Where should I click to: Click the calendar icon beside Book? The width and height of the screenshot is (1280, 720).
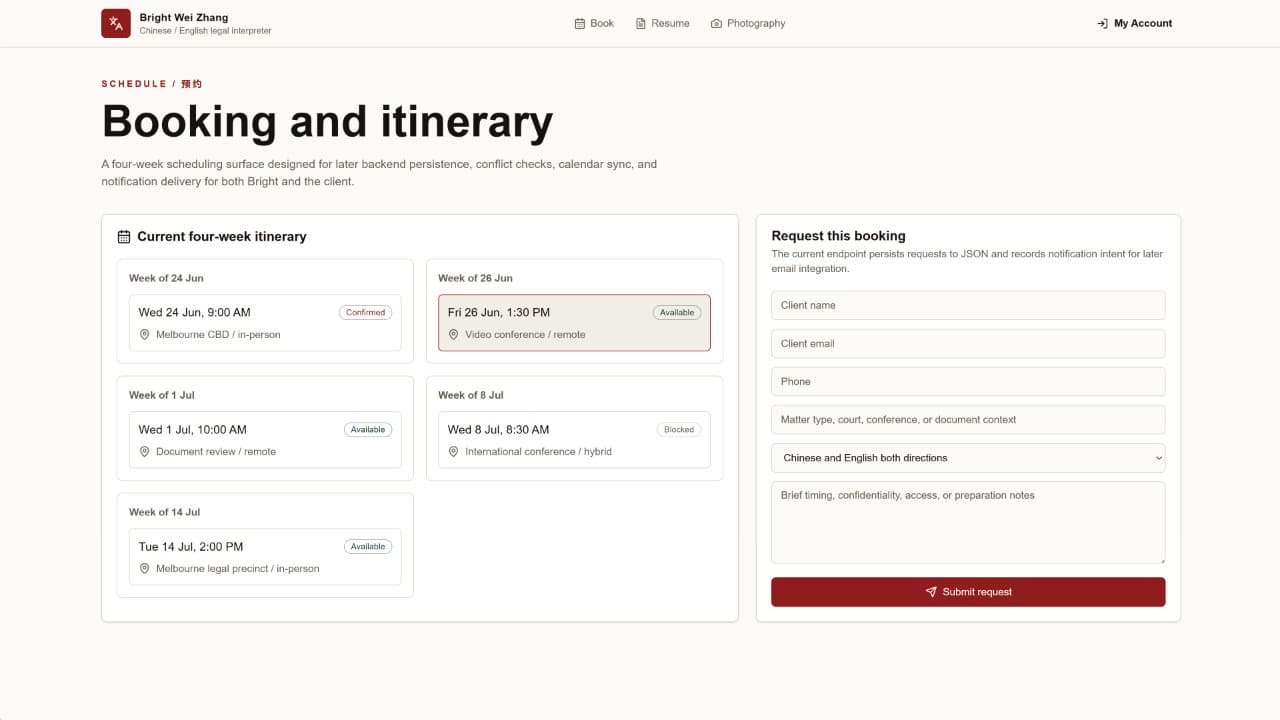click(x=580, y=23)
